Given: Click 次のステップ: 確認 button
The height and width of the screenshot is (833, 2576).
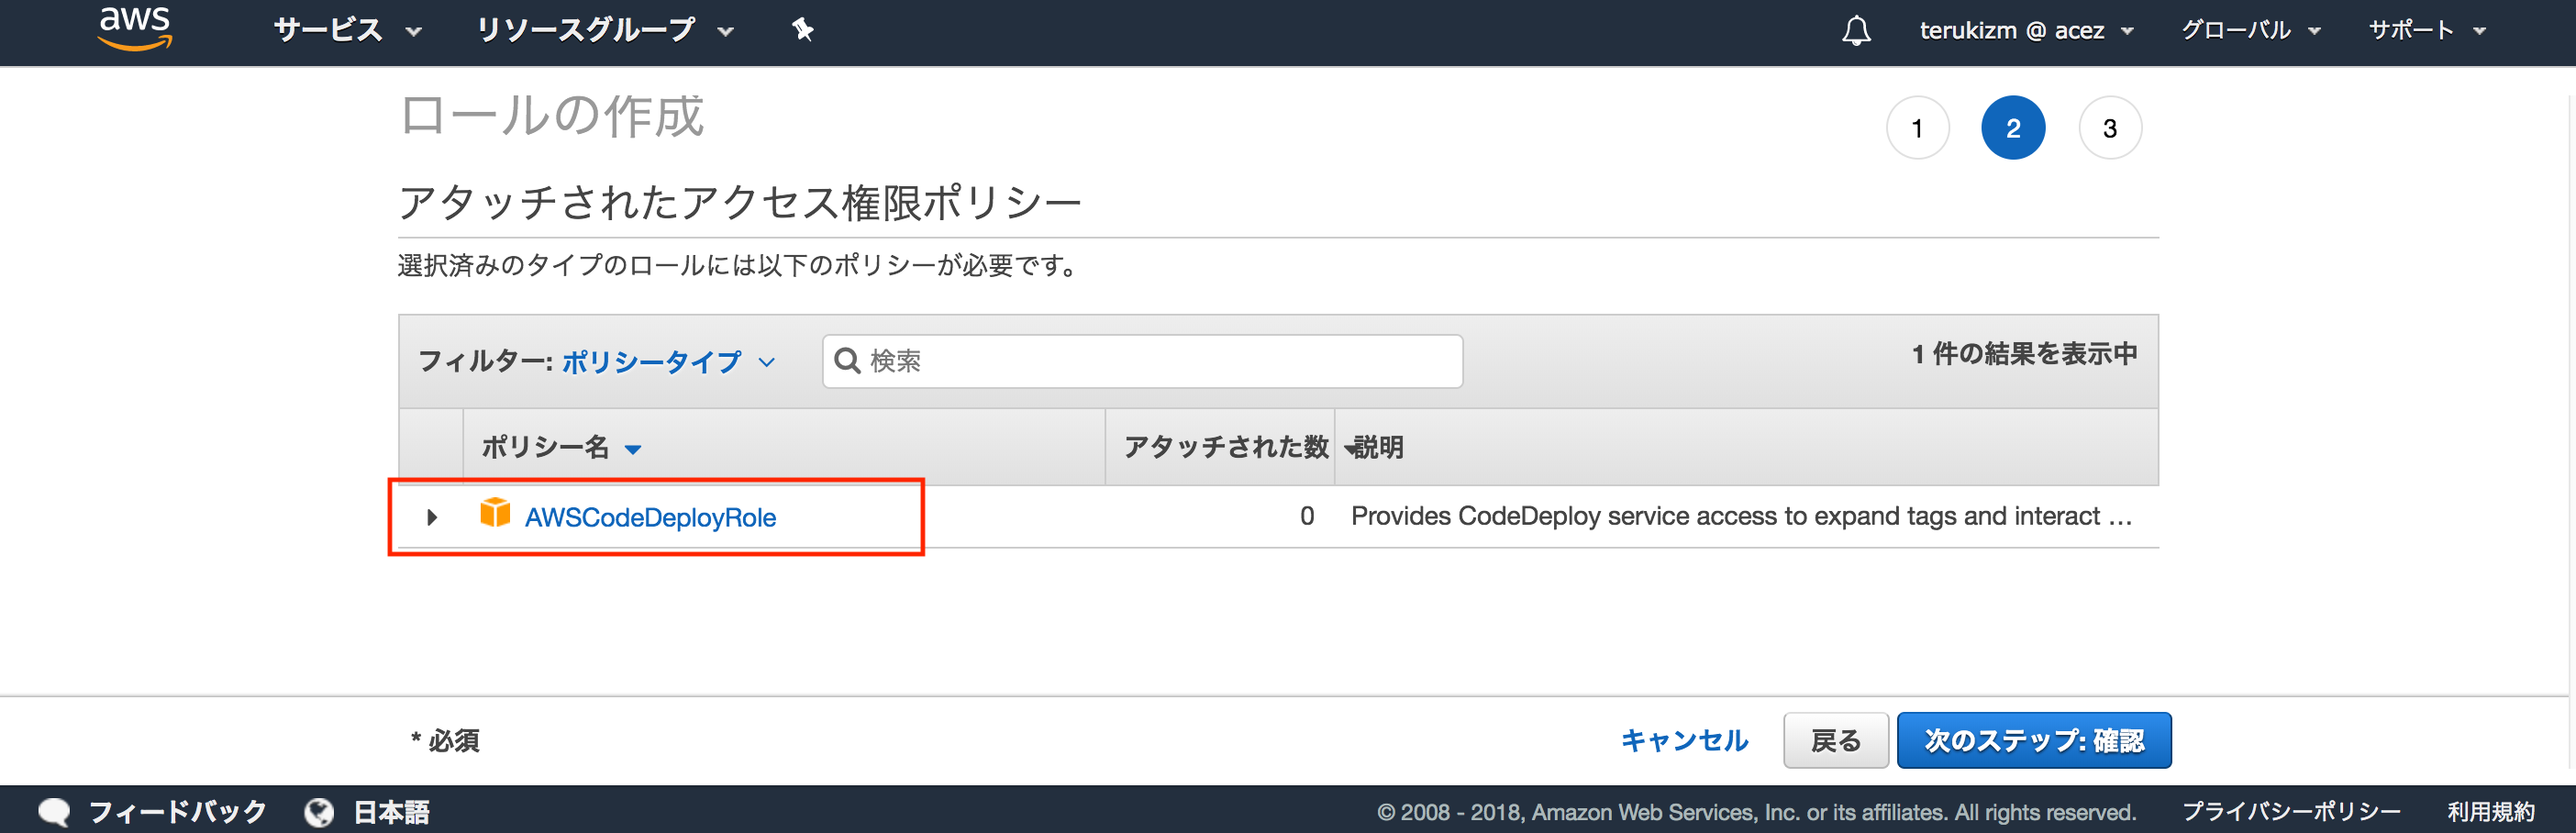Looking at the screenshot, I should pyautogui.click(x=2034, y=740).
